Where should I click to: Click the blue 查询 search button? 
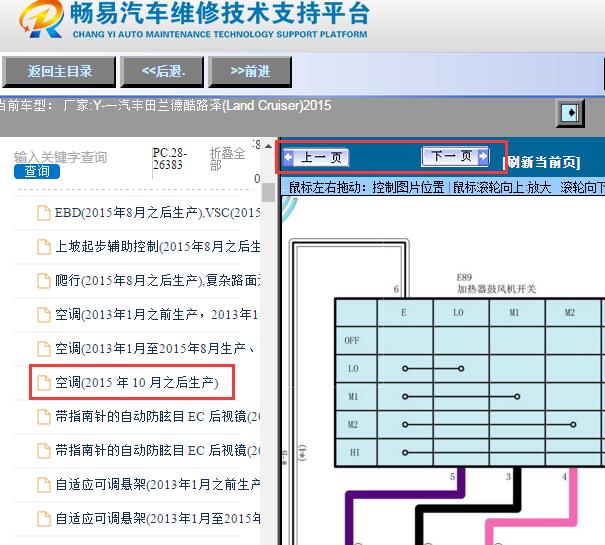click(37, 171)
